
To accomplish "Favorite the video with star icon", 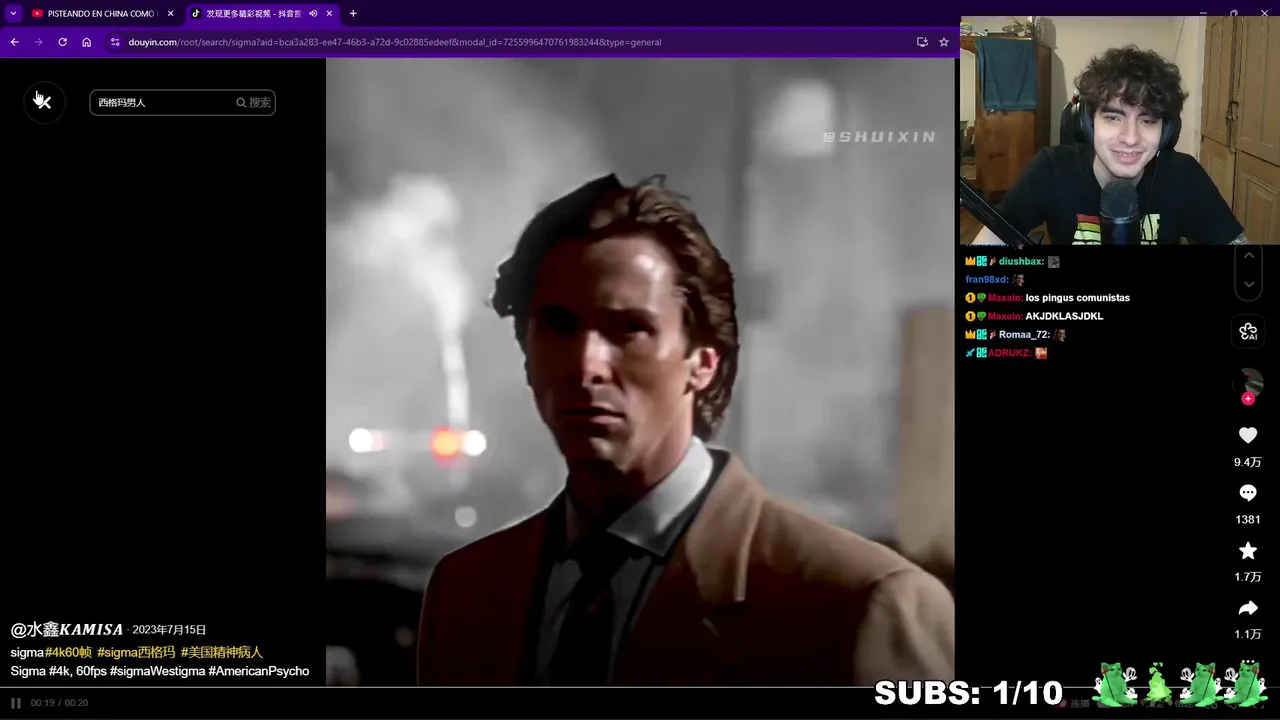I will point(1248,551).
